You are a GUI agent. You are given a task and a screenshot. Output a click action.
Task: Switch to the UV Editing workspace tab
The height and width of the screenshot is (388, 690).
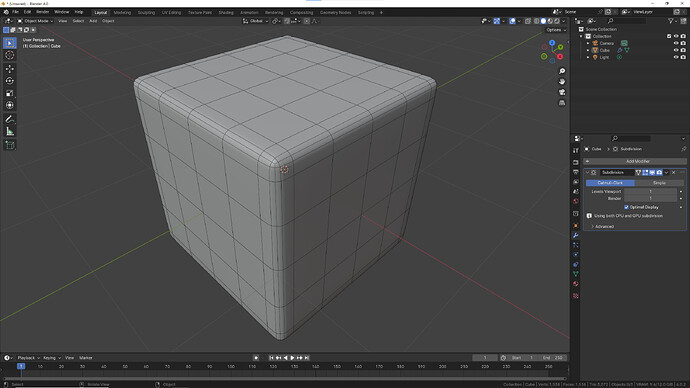click(x=171, y=13)
